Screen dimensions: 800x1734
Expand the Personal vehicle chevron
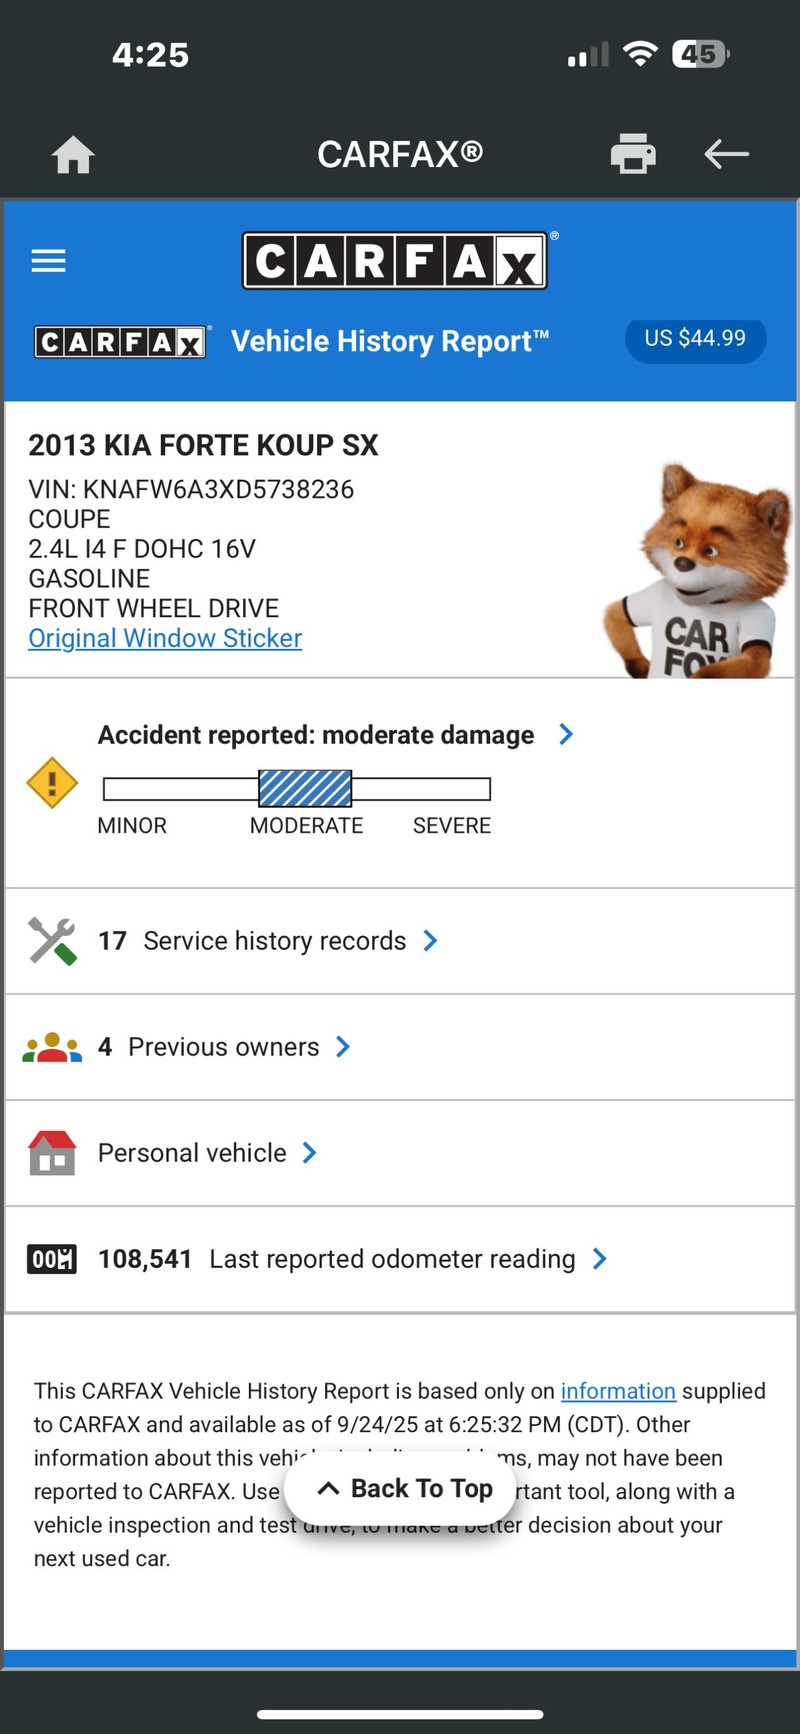coord(309,1152)
